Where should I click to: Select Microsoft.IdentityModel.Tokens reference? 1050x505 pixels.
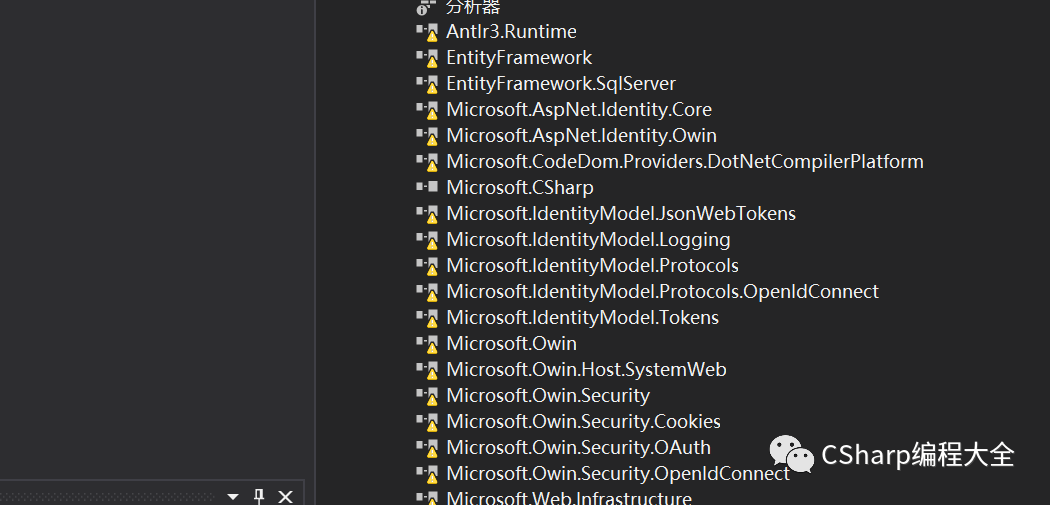point(583,317)
